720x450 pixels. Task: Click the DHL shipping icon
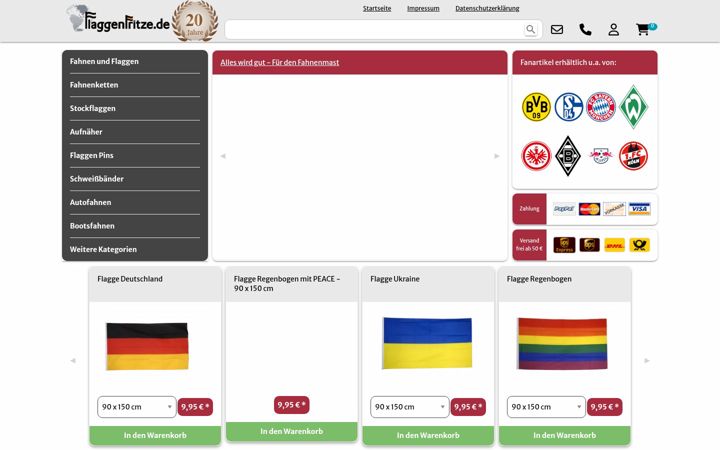point(614,245)
